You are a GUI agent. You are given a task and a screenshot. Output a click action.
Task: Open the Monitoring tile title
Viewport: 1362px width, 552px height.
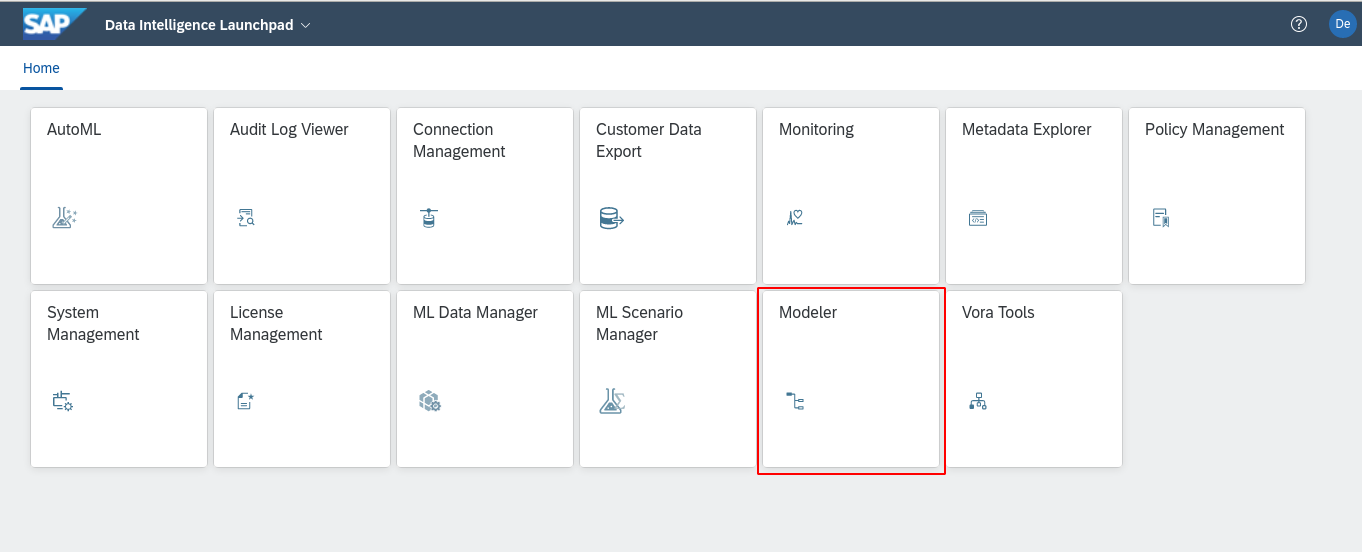point(816,129)
